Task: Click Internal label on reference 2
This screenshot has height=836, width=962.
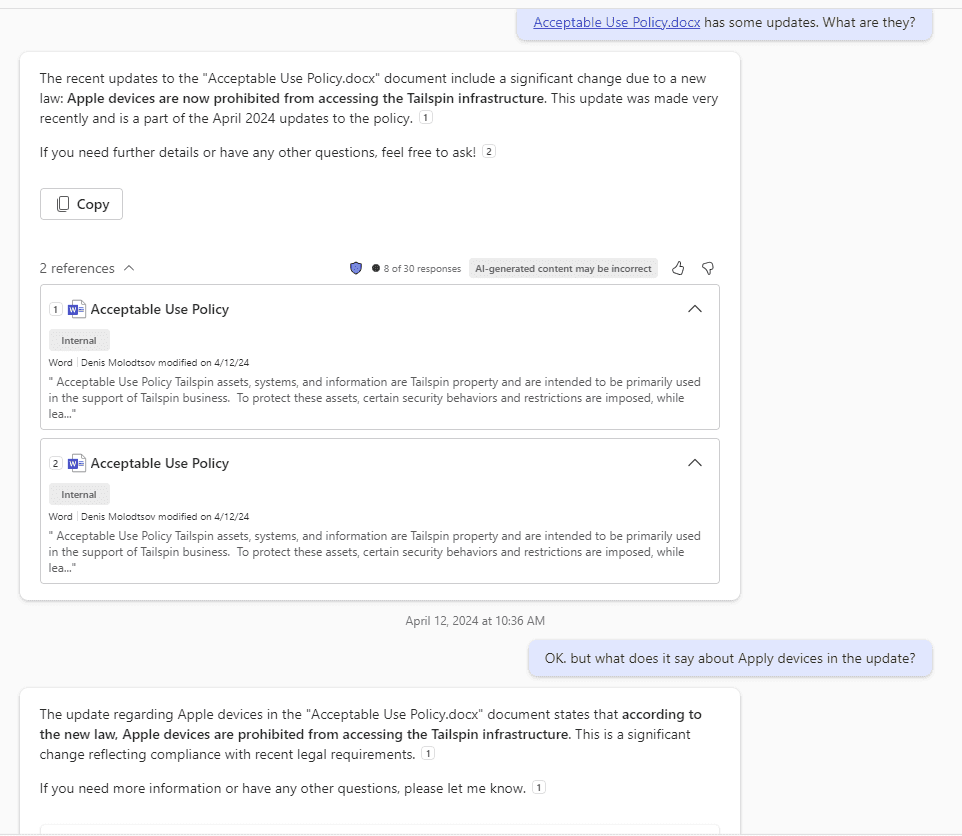Action: (79, 494)
